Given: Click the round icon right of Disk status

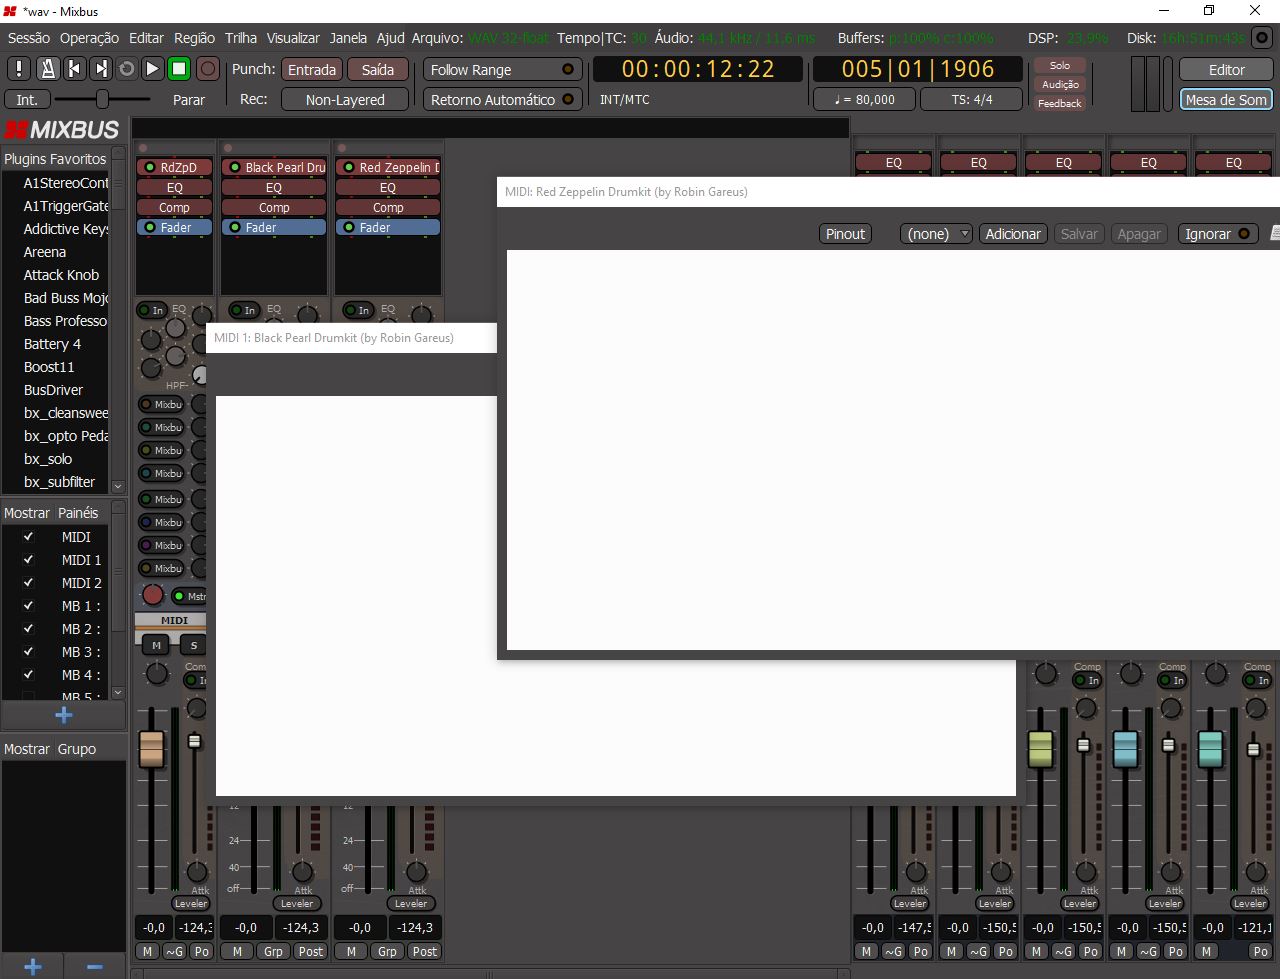Looking at the screenshot, I should [1262, 38].
